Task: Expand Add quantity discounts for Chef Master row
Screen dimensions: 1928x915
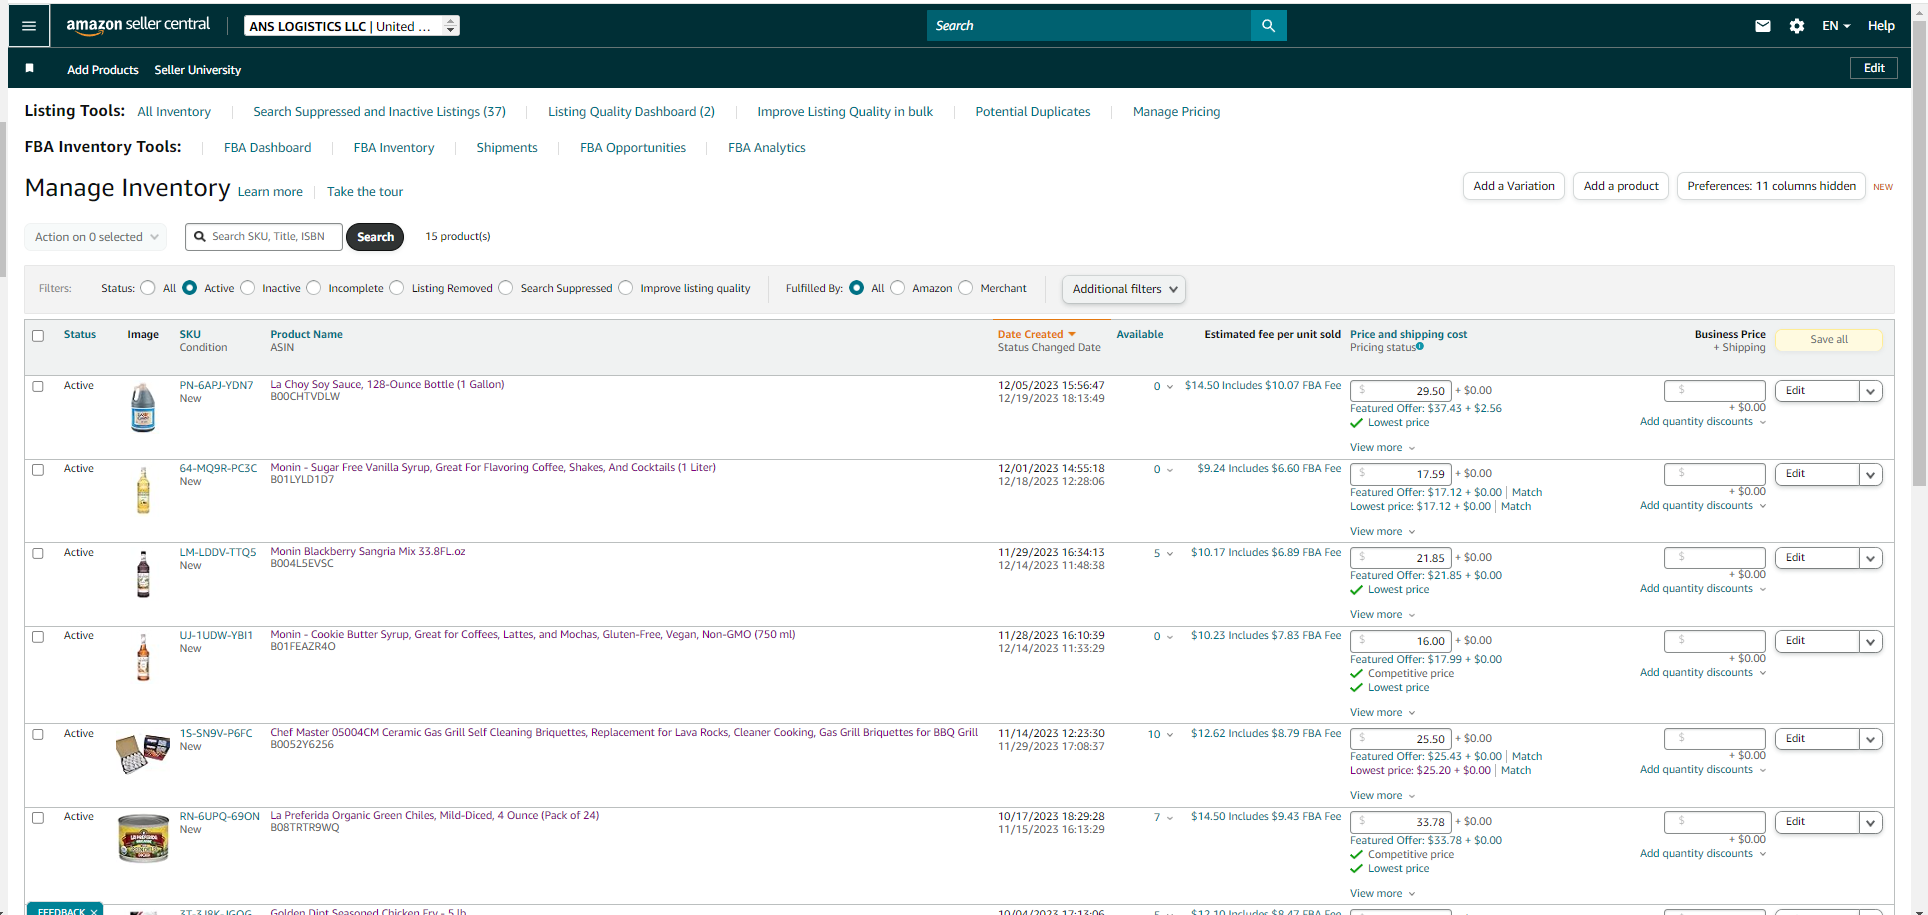Action: (x=1703, y=769)
